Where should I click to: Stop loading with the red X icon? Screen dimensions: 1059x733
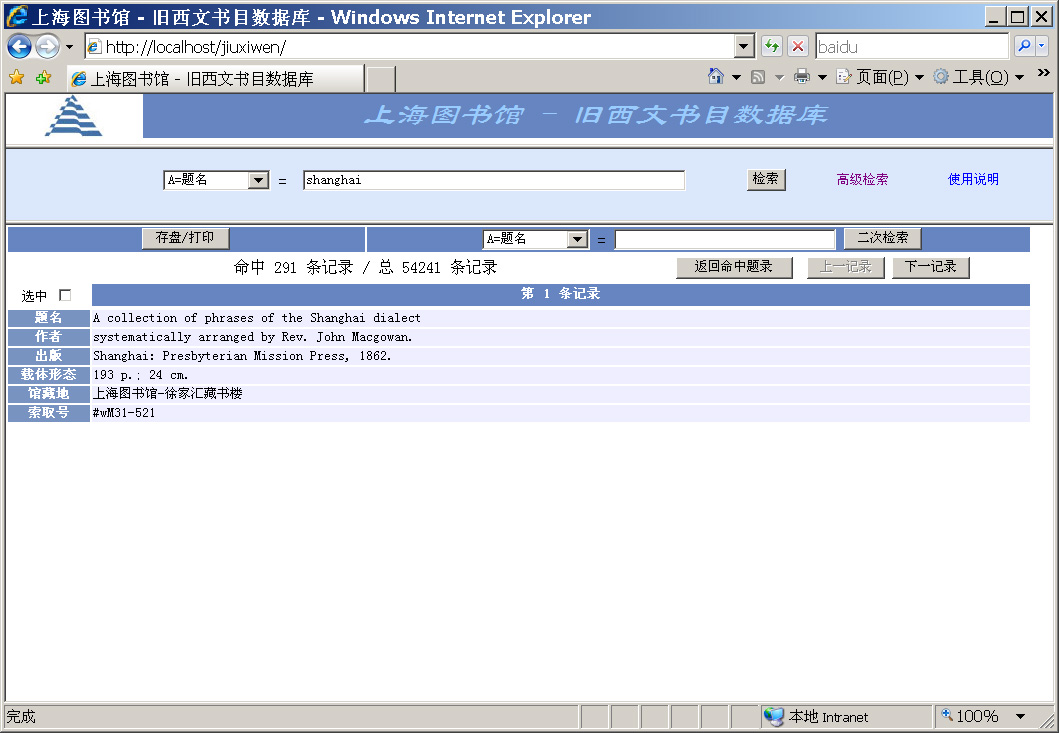(798, 47)
